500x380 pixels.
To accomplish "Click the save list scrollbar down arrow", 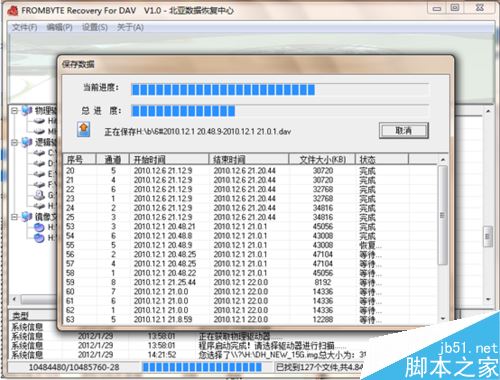I will tap(443, 318).
